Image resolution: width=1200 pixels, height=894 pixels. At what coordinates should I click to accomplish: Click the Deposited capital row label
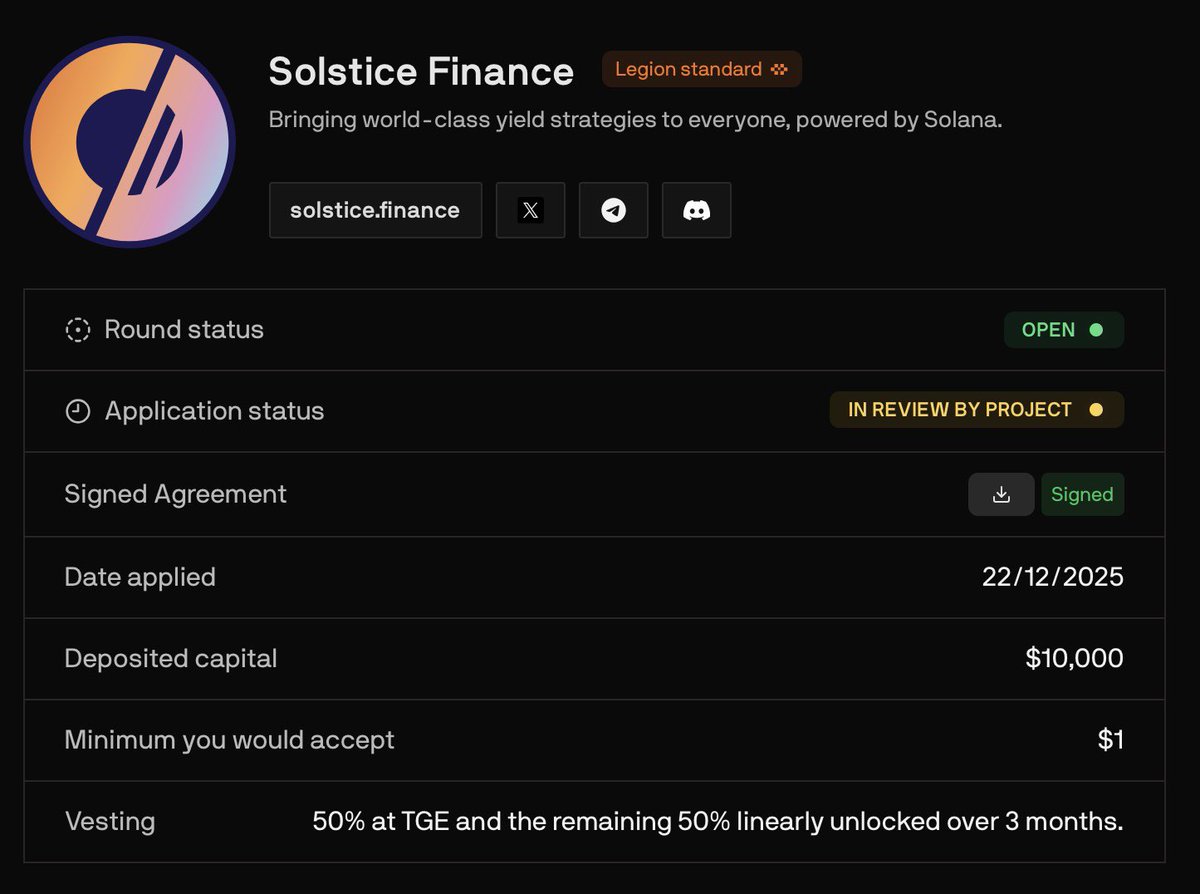point(170,658)
